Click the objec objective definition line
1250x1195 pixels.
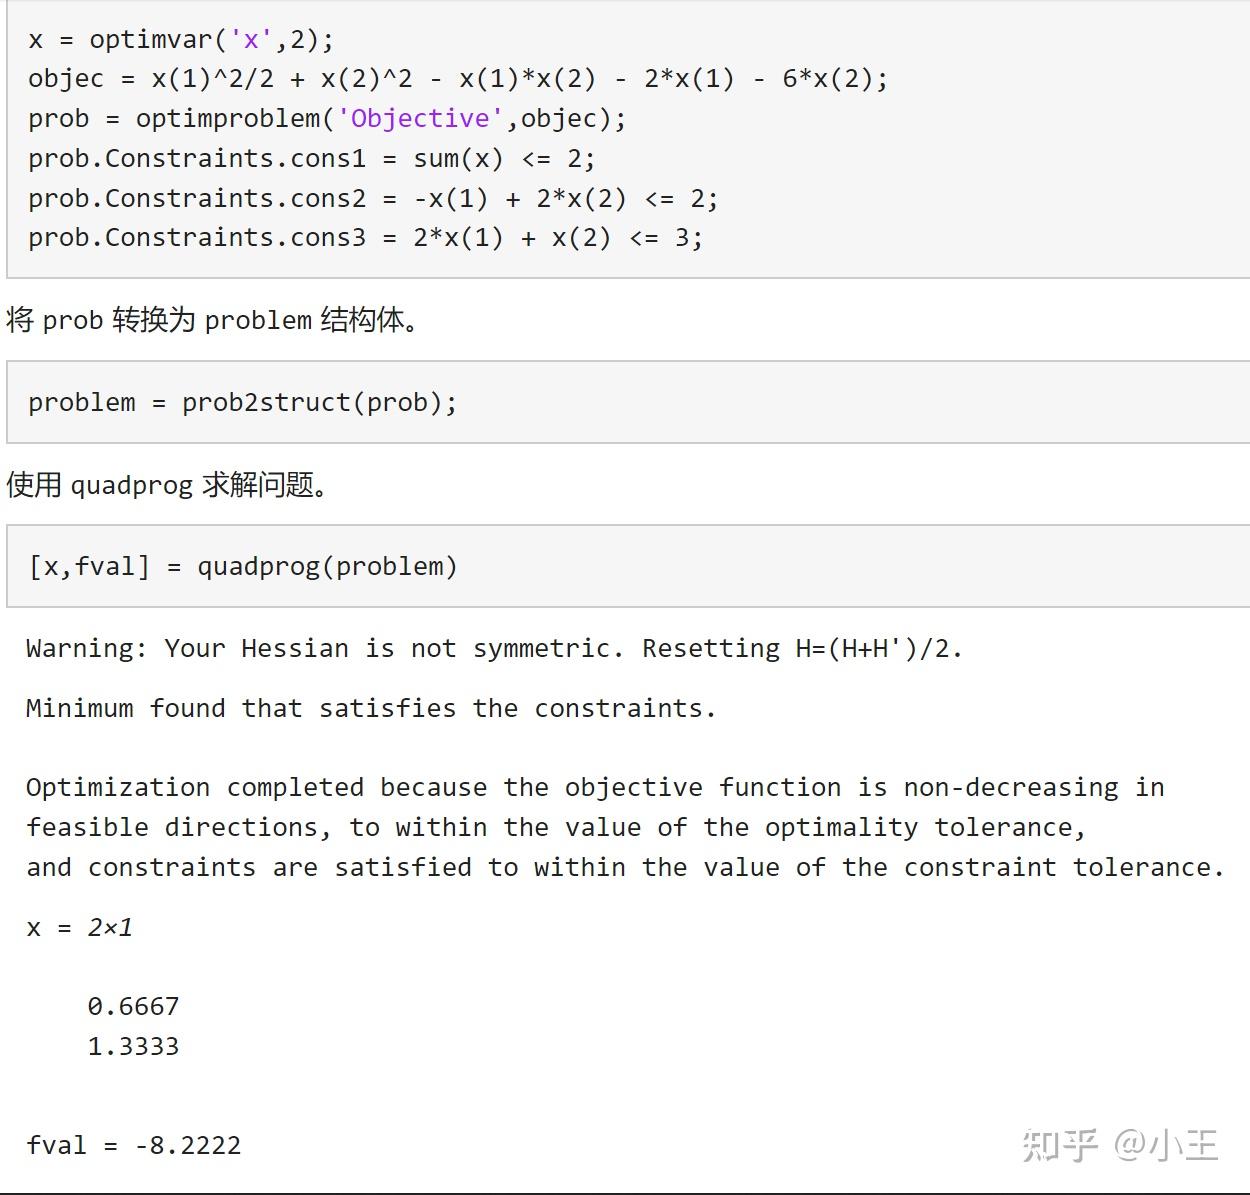point(457,79)
